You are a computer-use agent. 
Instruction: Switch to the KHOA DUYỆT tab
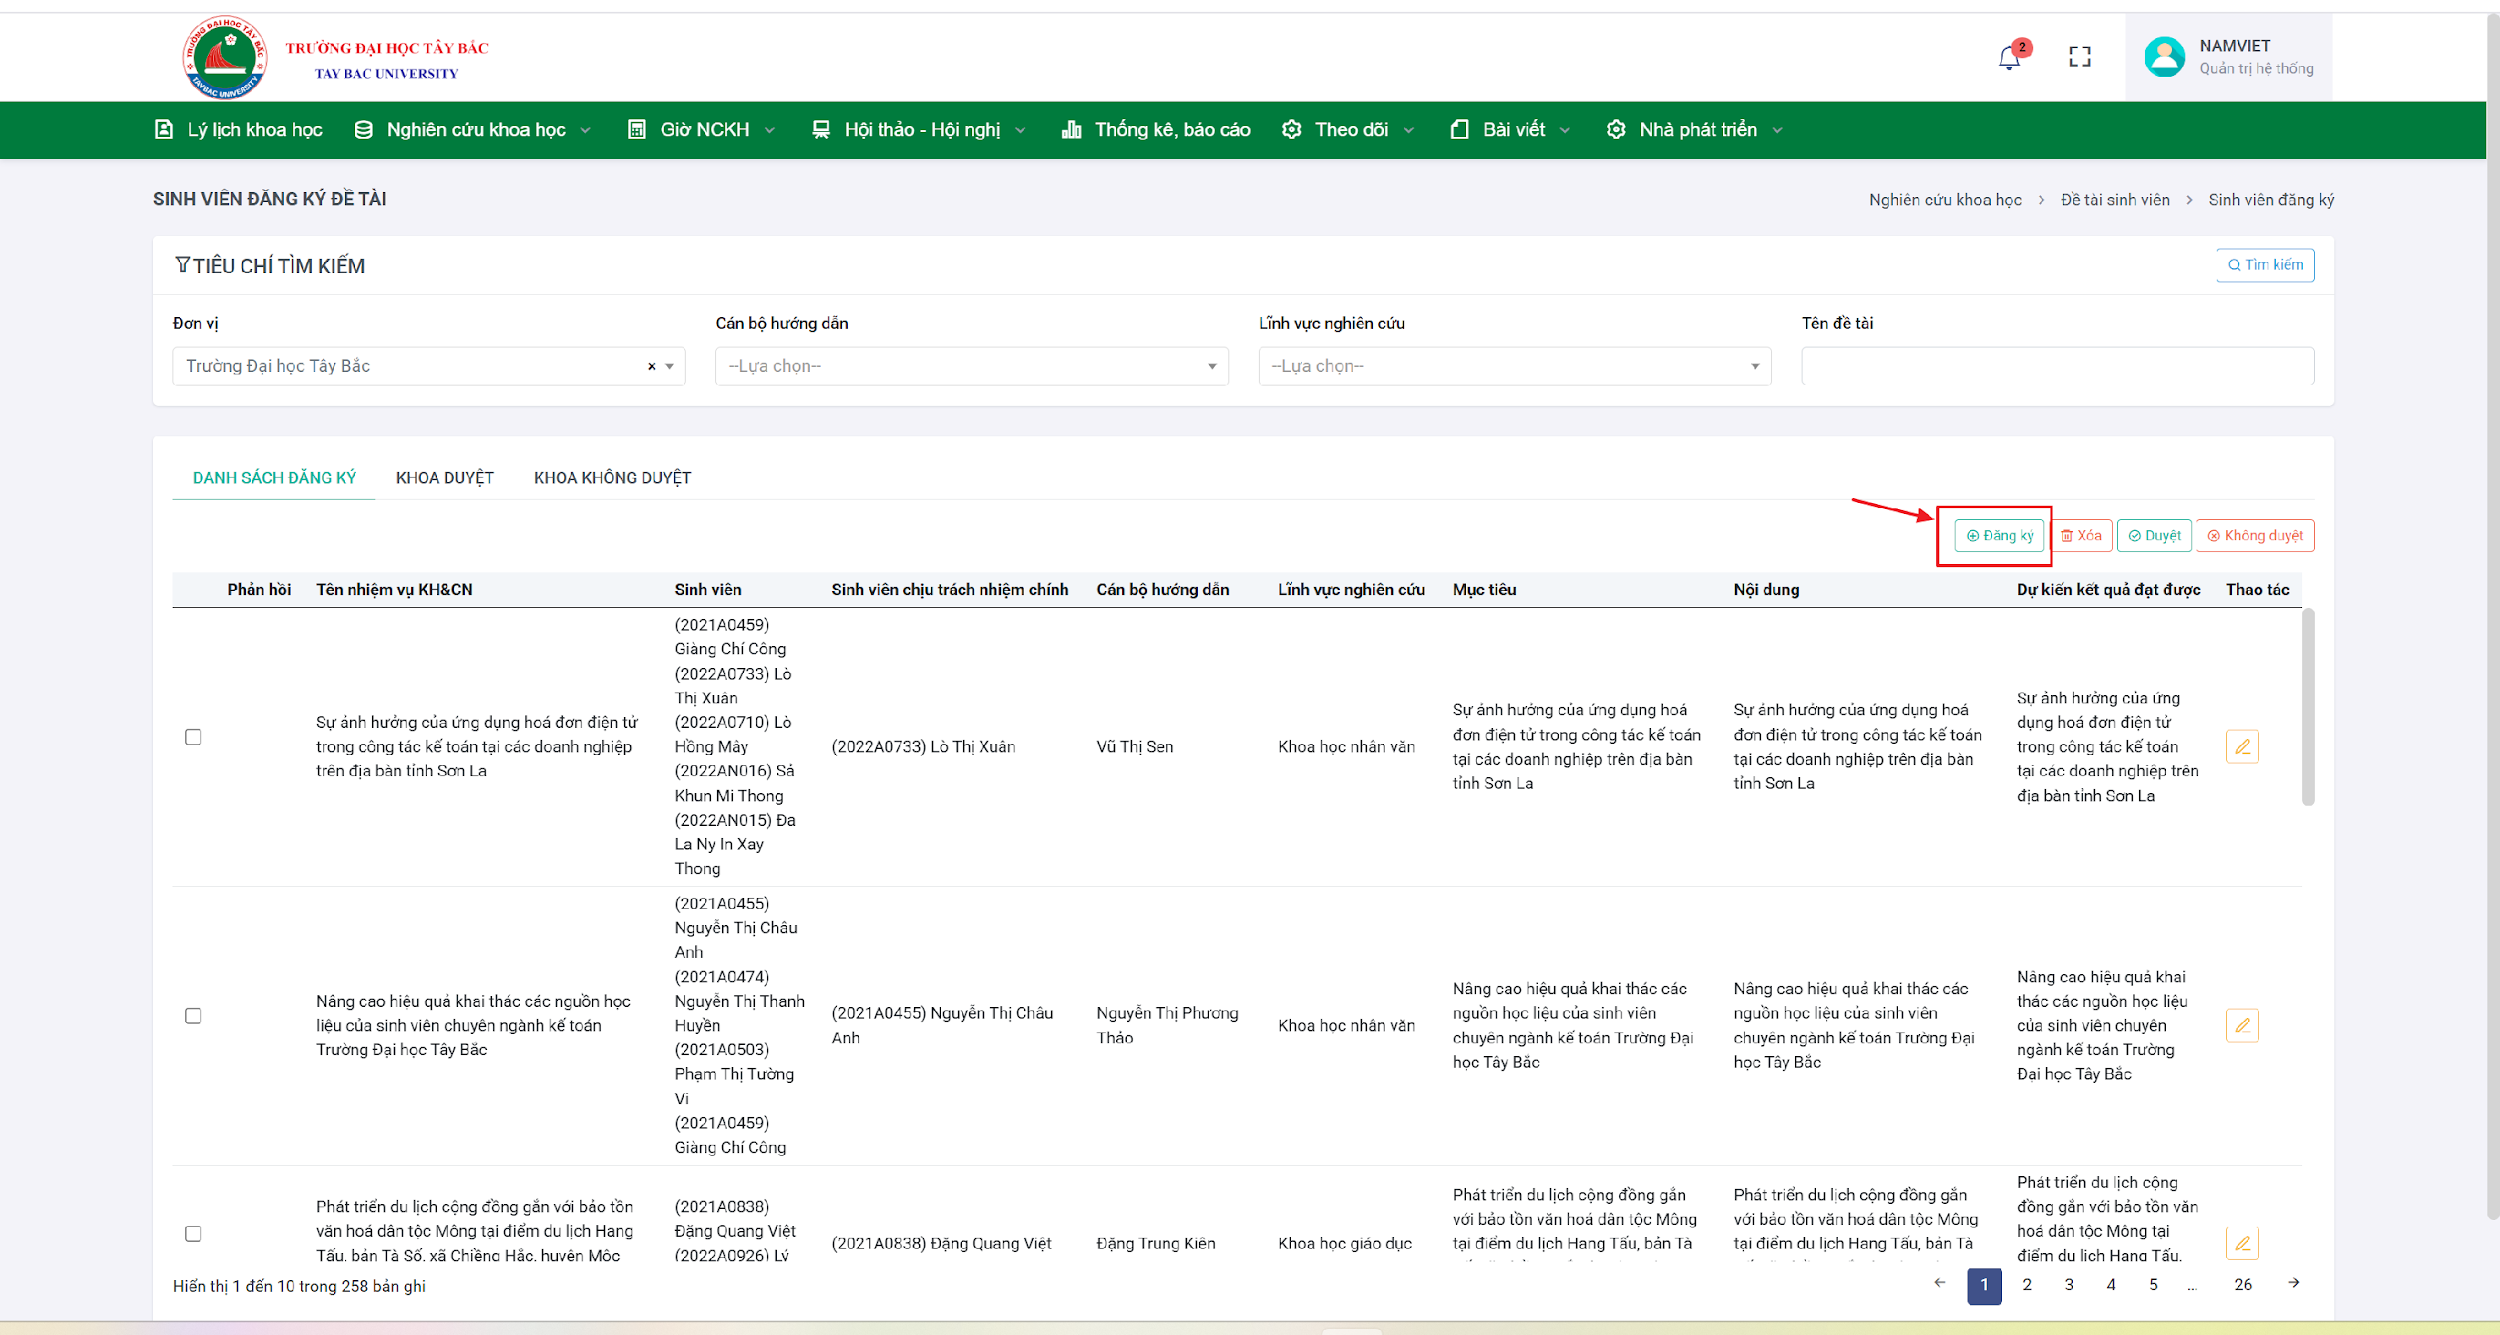(445, 478)
